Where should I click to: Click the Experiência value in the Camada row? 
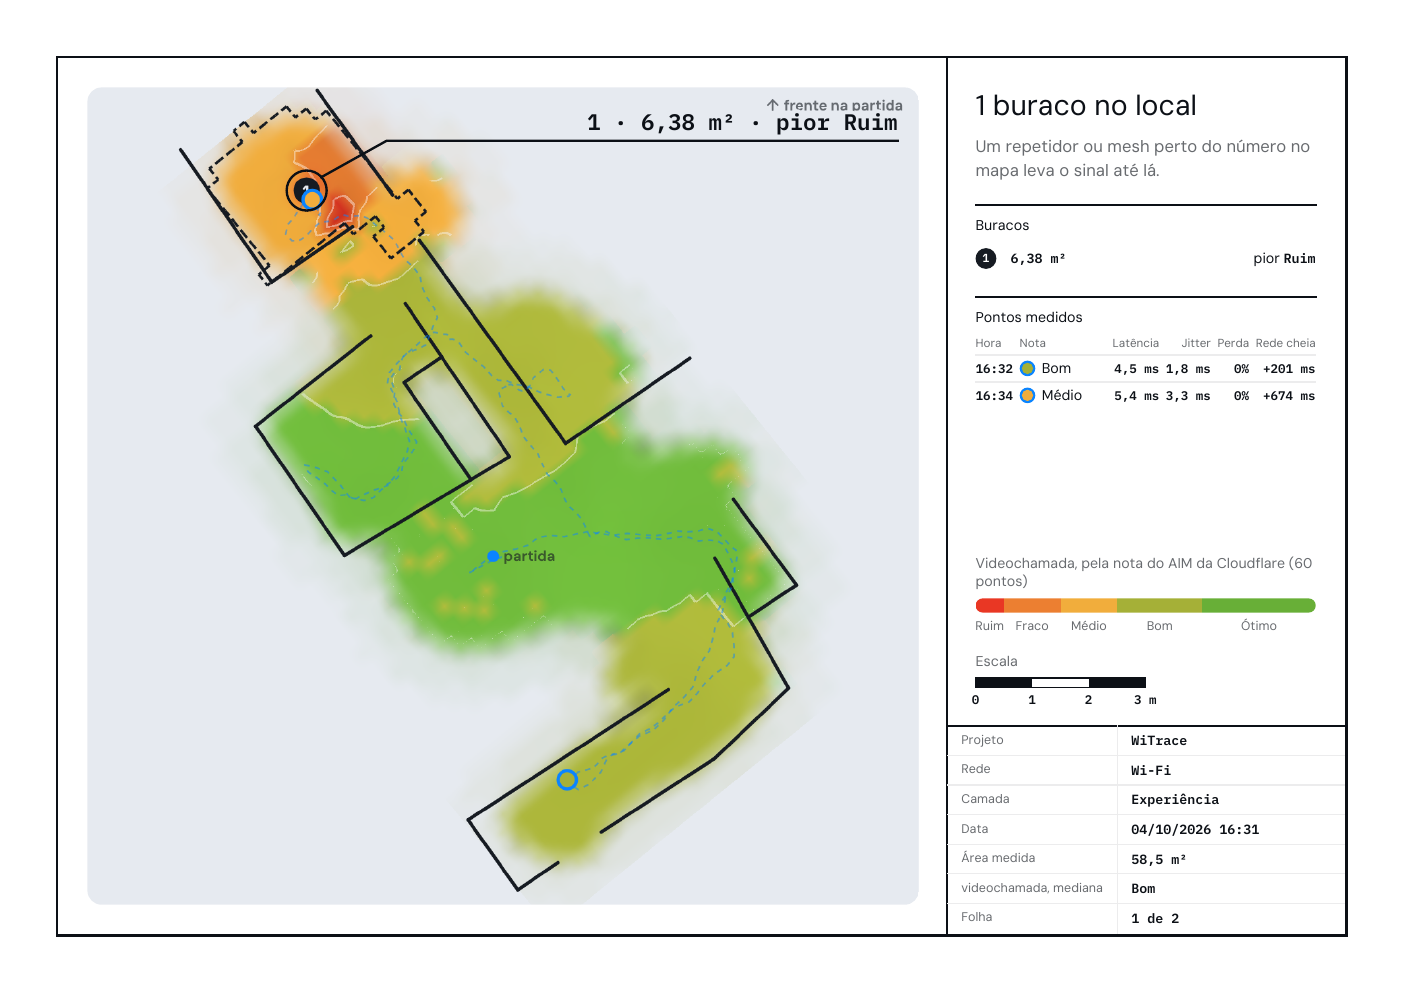(1175, 800)
